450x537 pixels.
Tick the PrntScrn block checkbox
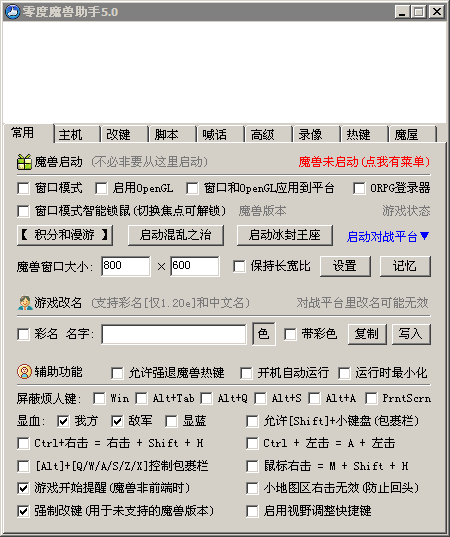tap(371, 398)
